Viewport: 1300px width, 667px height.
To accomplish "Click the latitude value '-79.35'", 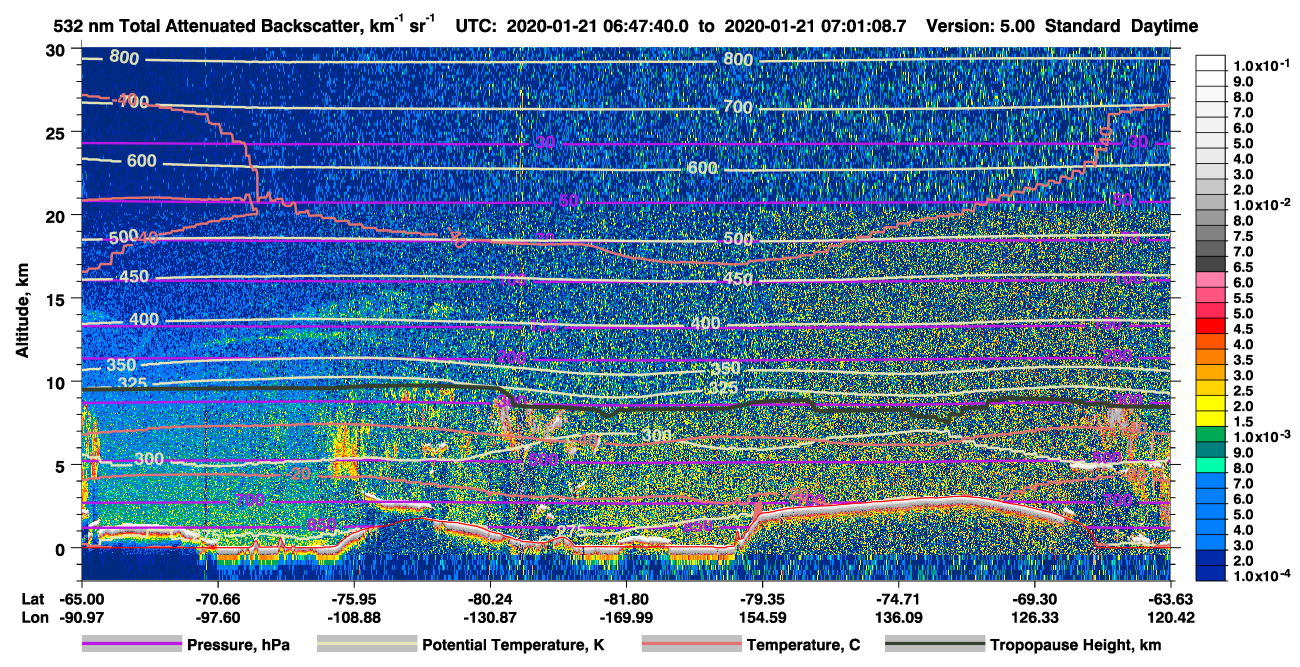I will pos(762,598).
